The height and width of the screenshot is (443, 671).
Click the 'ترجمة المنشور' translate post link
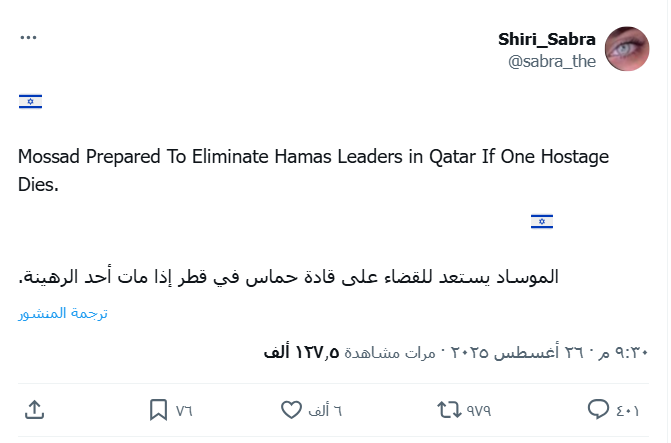pos(64,313)
